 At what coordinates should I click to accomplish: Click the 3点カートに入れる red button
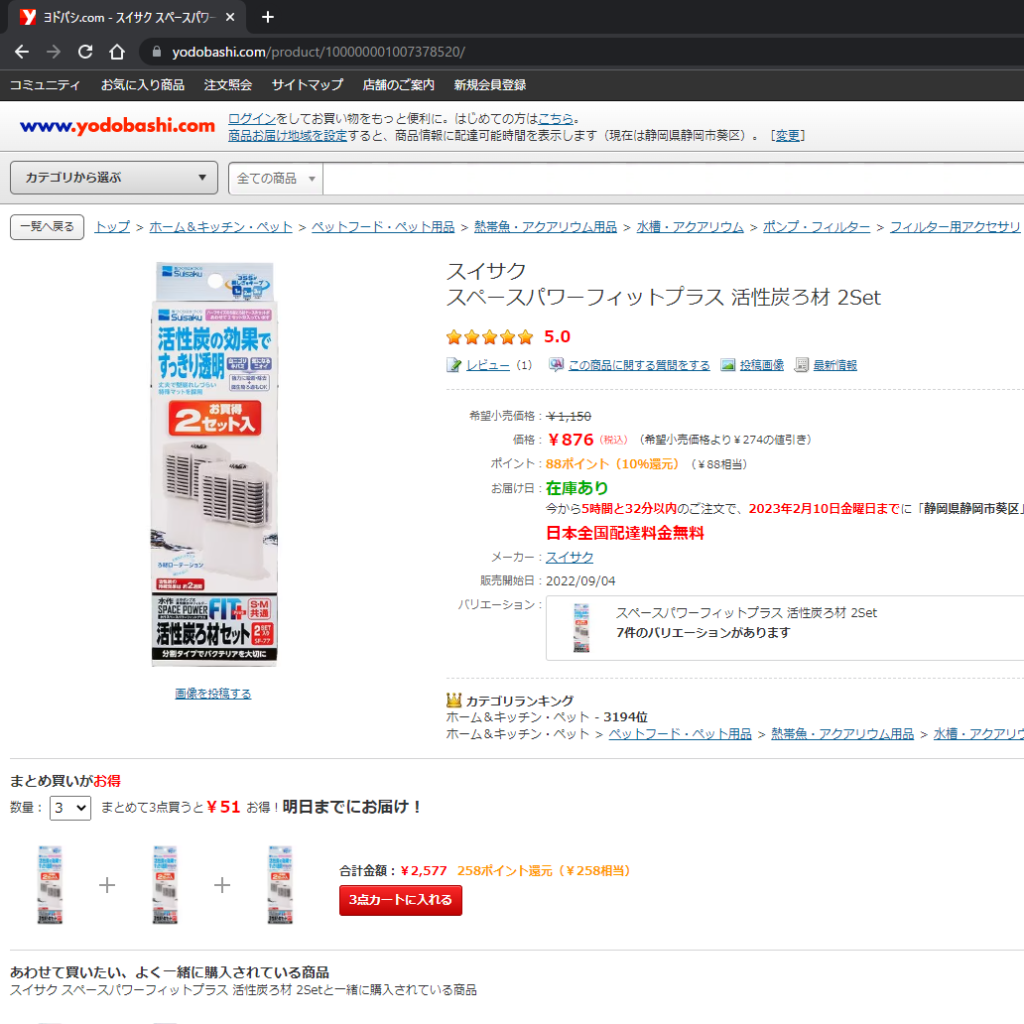pyautogui.click(x=400, y=900)
